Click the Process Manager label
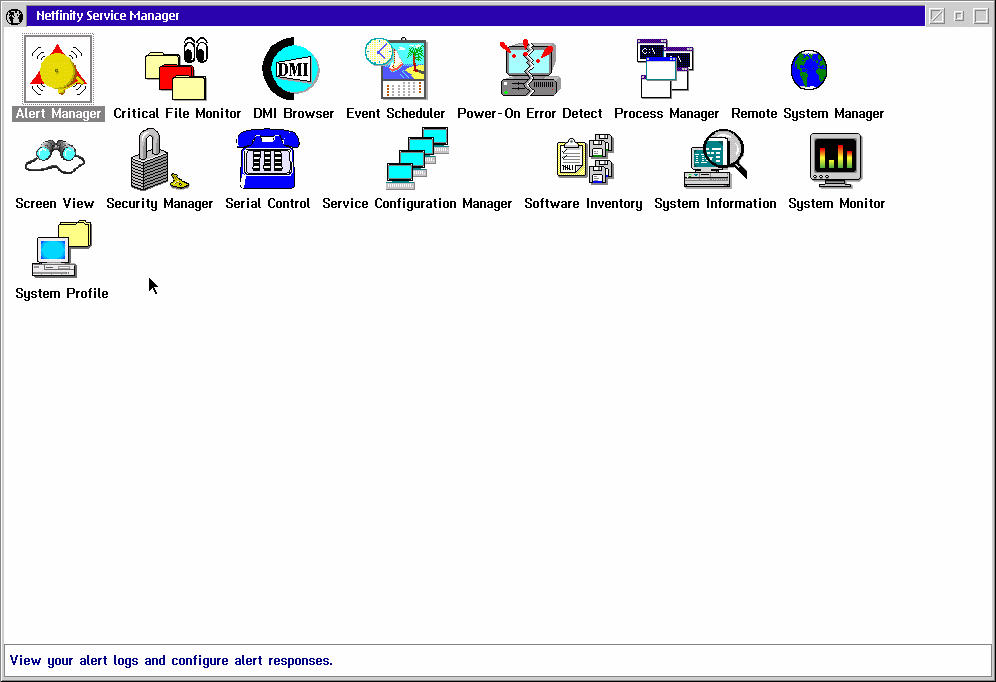996x682 pixels. coord(666,114)
